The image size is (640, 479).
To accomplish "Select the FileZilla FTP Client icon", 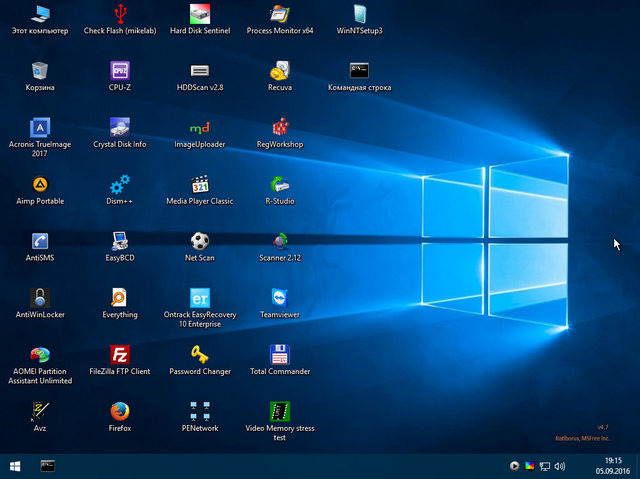I will pyautogui.click(x=120, y=354).
